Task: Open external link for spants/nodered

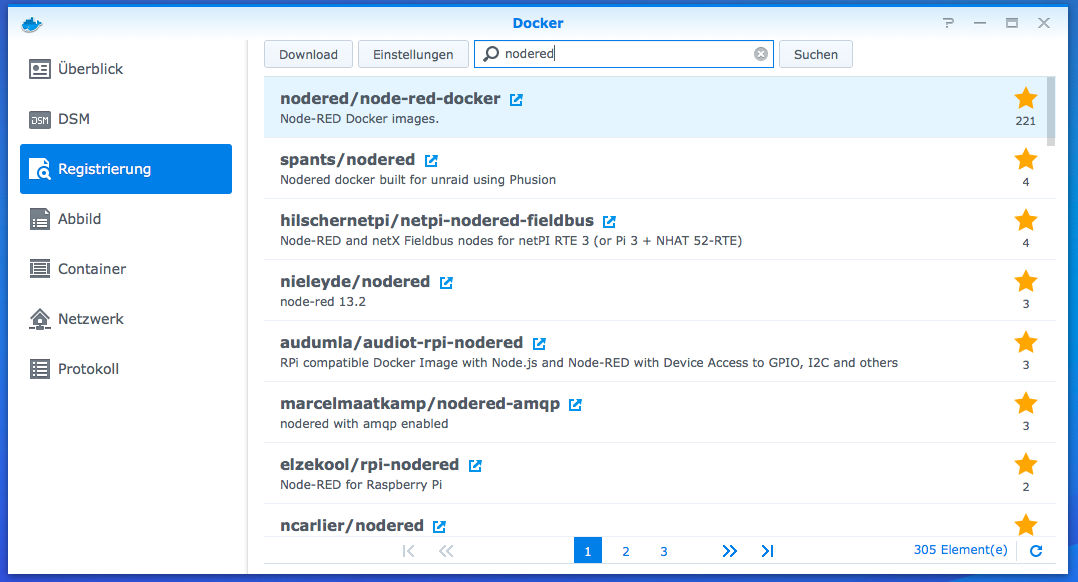Action: [x=431, y=161]
